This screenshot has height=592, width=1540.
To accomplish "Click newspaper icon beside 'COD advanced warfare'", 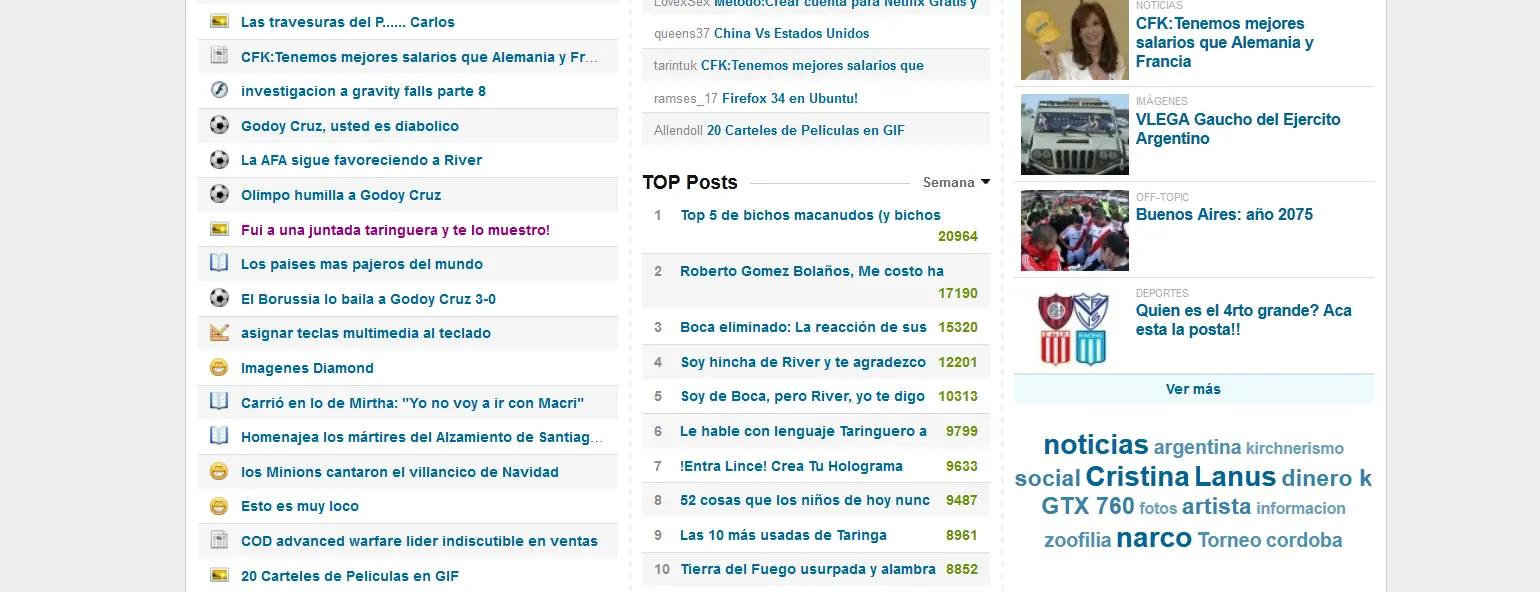I will (219, 540).
